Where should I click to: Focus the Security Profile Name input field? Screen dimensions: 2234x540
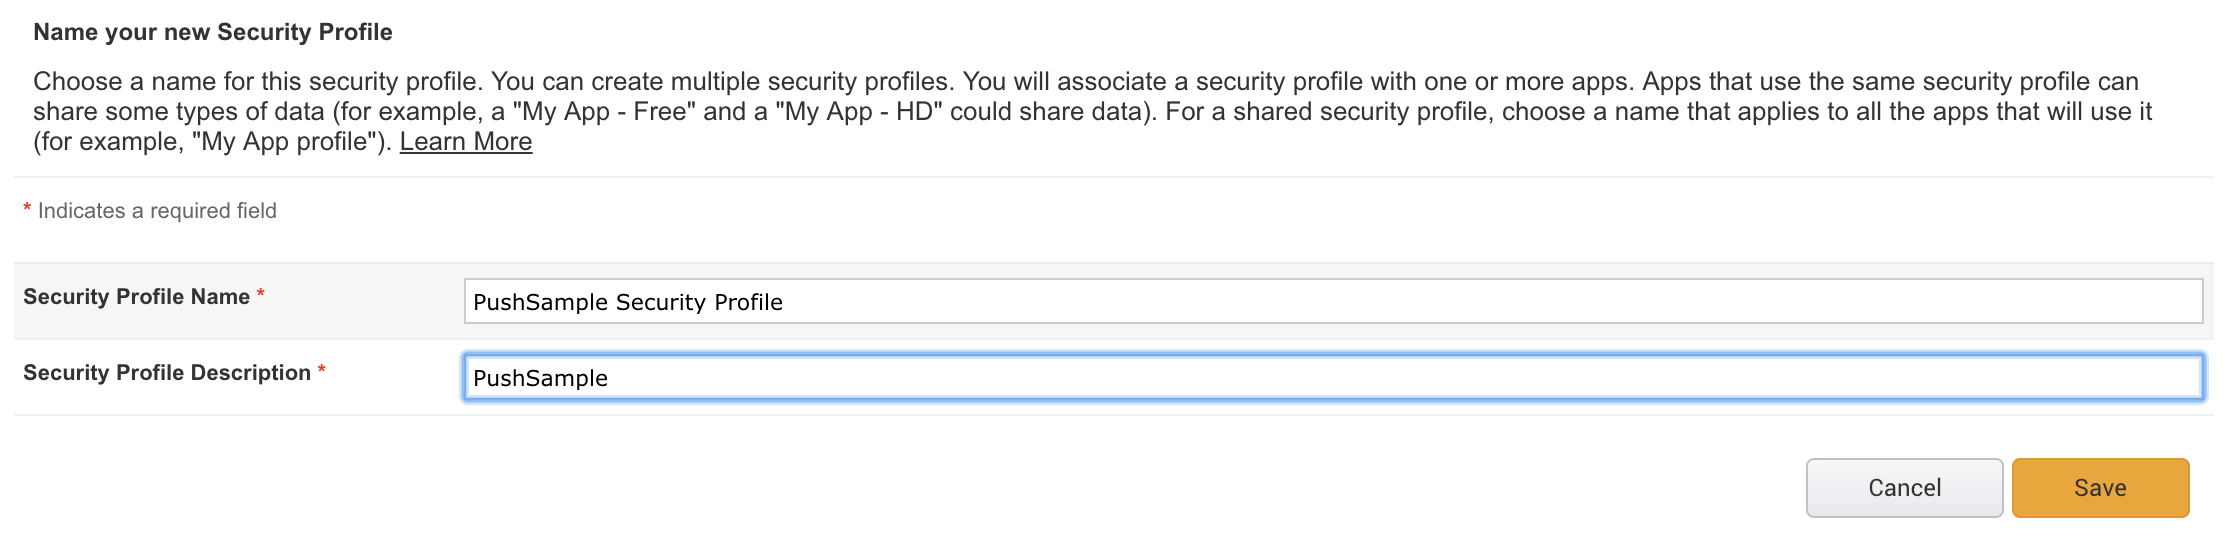1333,301
